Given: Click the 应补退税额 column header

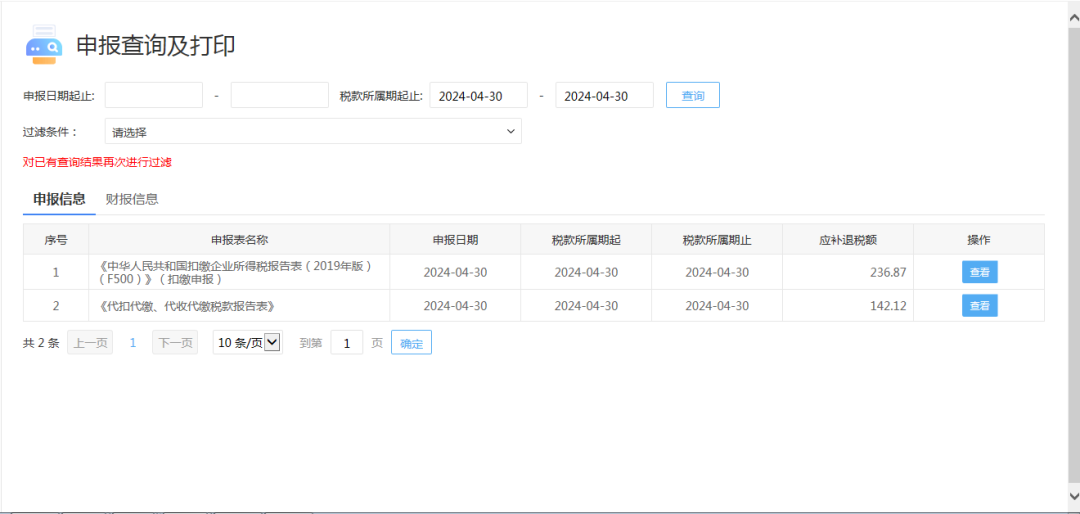Looking at the screenshot, I should point(848,240).
